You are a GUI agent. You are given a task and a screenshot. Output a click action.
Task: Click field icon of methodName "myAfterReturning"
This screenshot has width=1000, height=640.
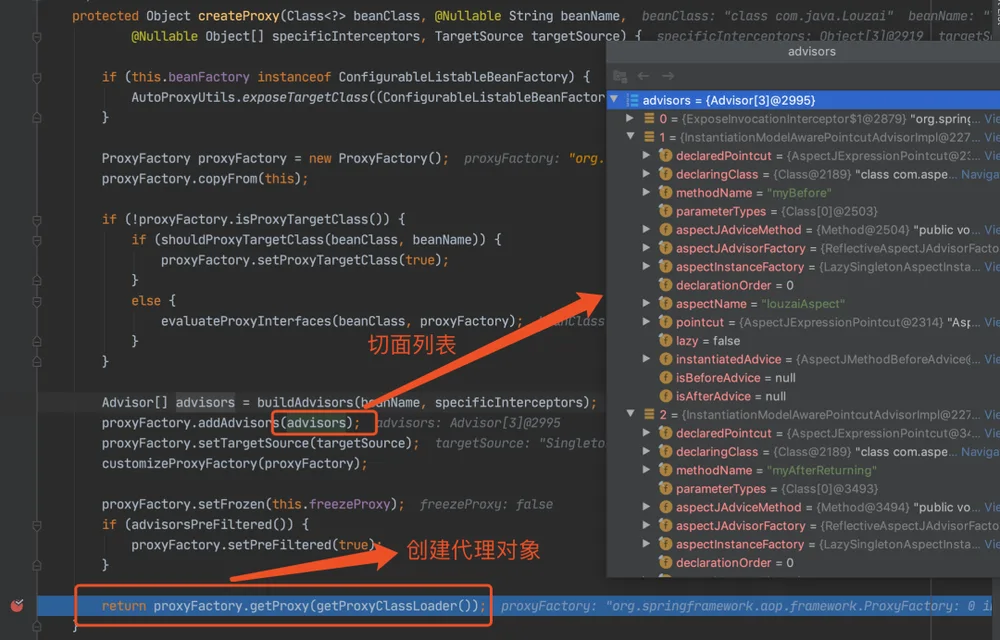(665, 470)
